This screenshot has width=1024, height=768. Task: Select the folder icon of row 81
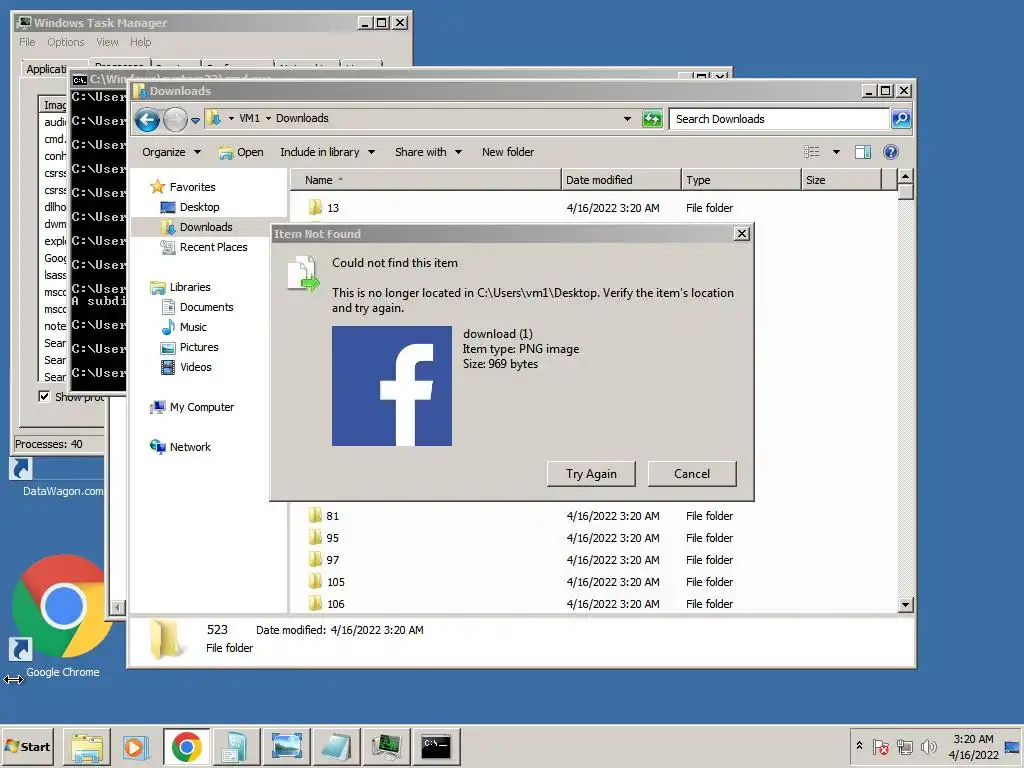(315, 515)
